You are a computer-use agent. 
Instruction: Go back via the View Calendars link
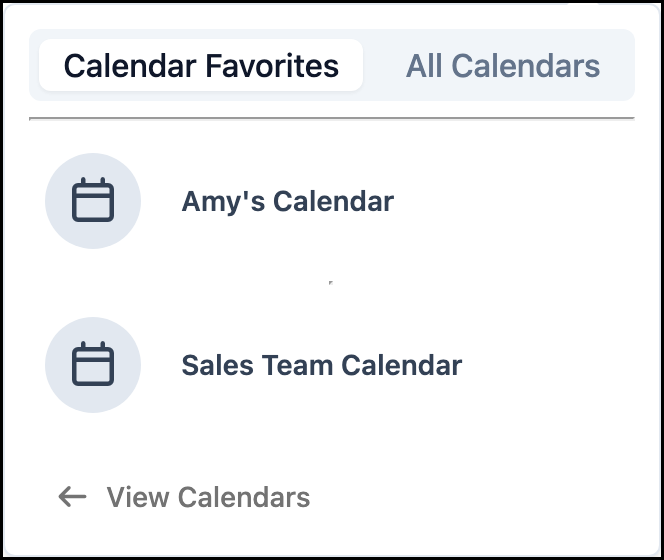coord(184,496)
